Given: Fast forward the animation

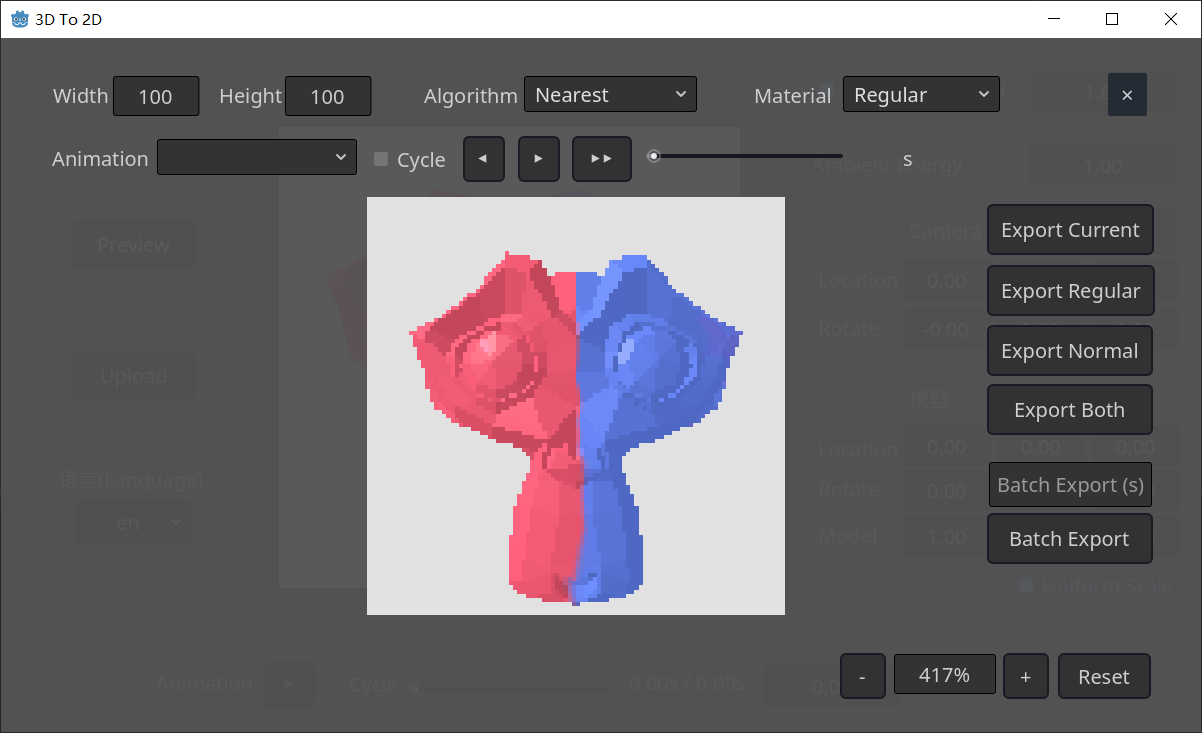Looking at the screenshot, I should [602, 159].
